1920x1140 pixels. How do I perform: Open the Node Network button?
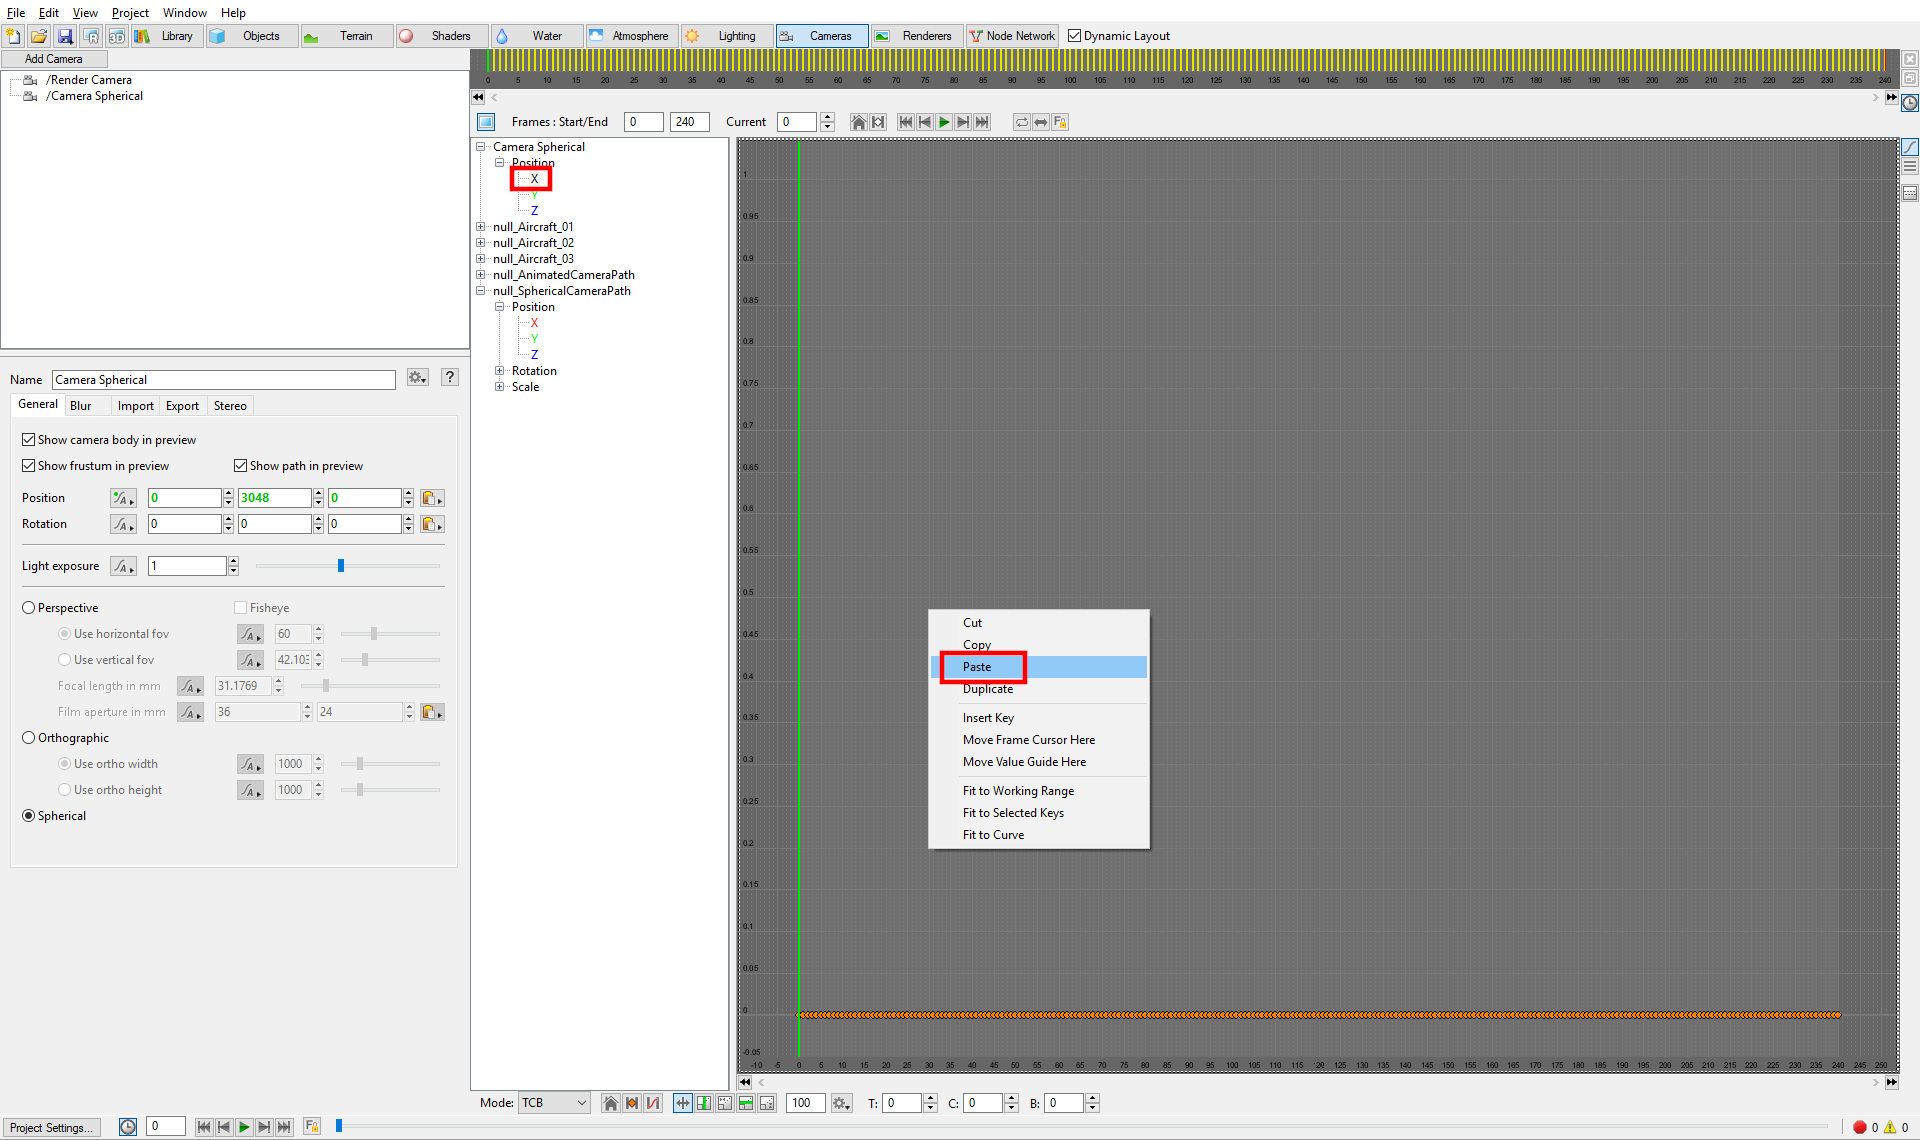(1011, 36)
